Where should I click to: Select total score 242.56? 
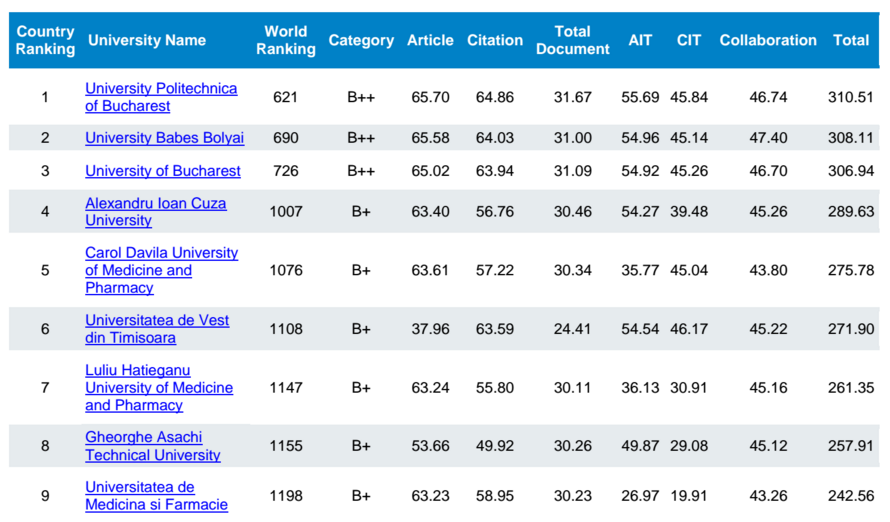(850, 496)
